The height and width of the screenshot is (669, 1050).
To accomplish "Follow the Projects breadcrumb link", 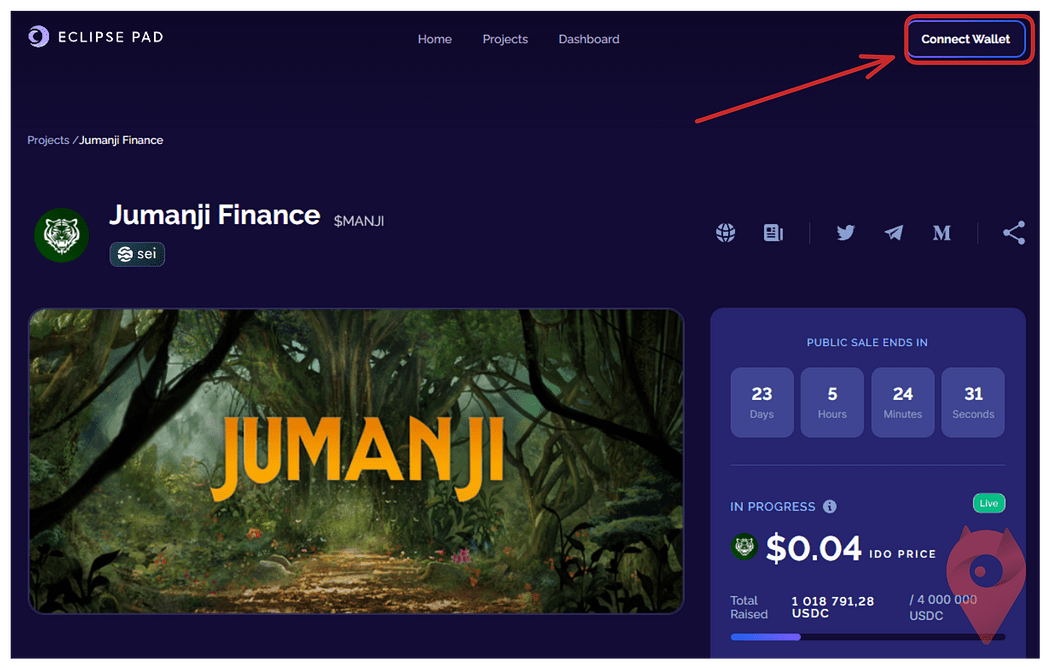I will pos(48,140).
